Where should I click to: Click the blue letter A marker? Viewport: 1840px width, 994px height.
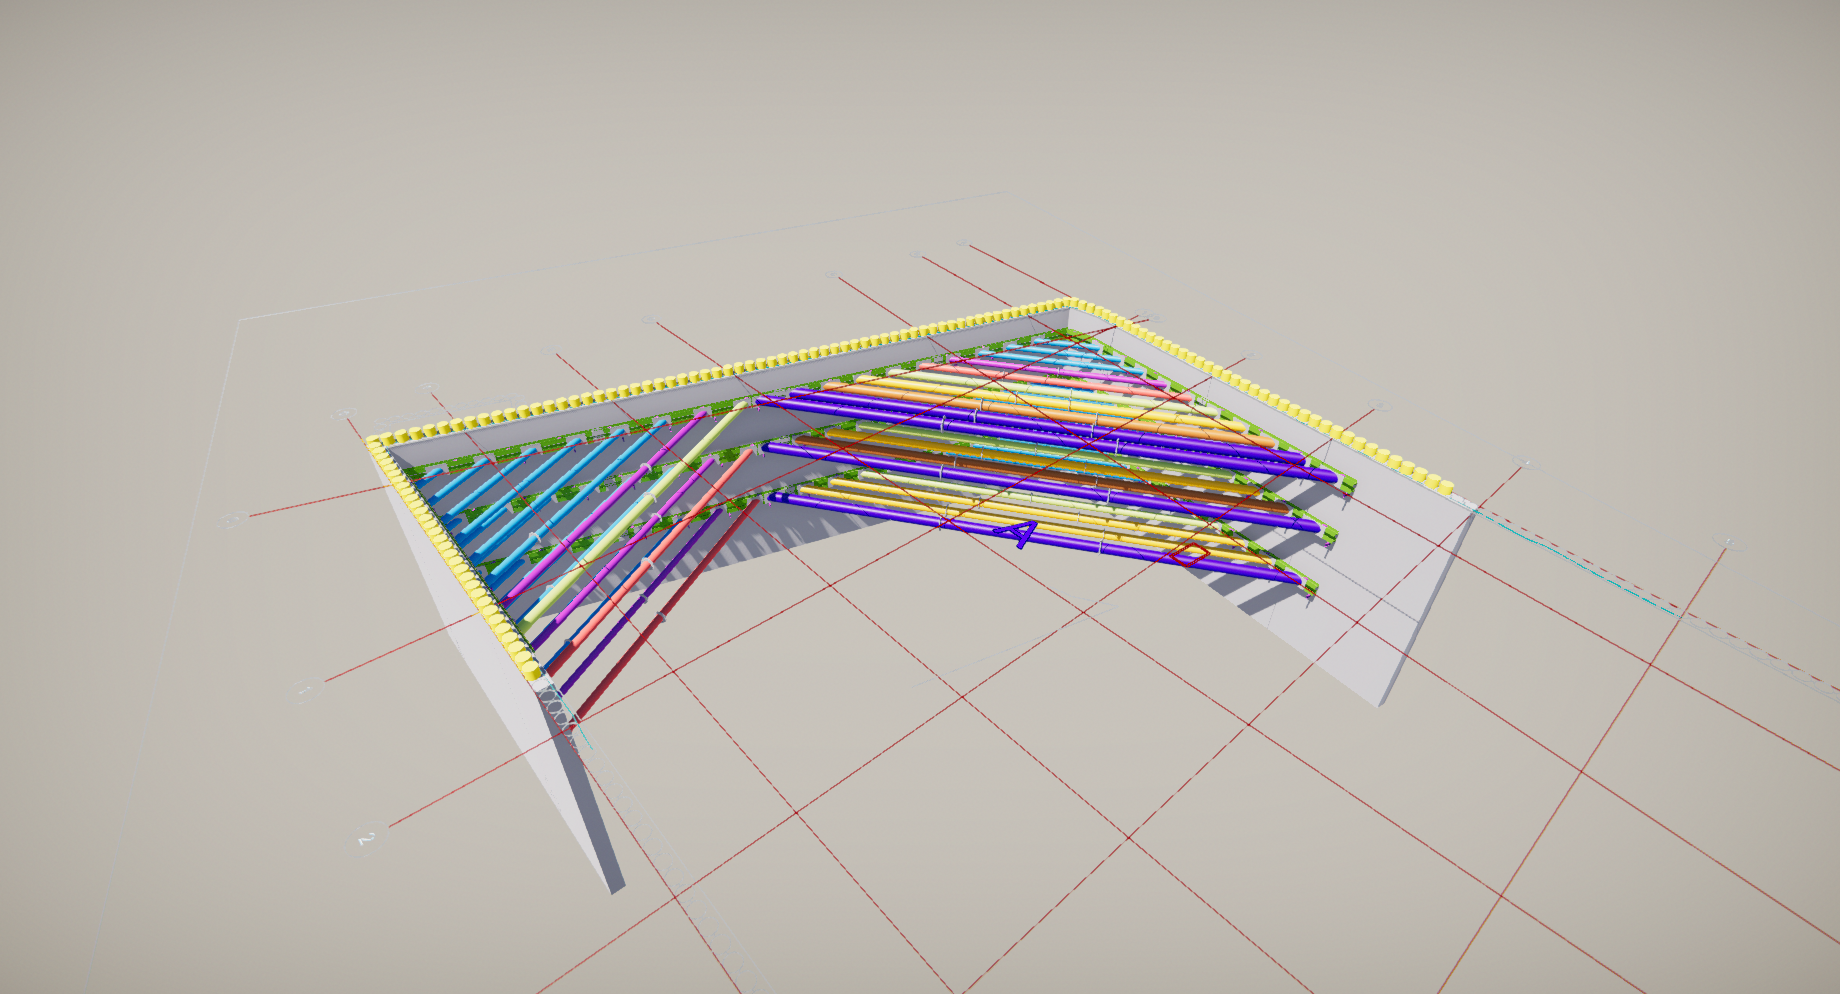[1019, 533]
